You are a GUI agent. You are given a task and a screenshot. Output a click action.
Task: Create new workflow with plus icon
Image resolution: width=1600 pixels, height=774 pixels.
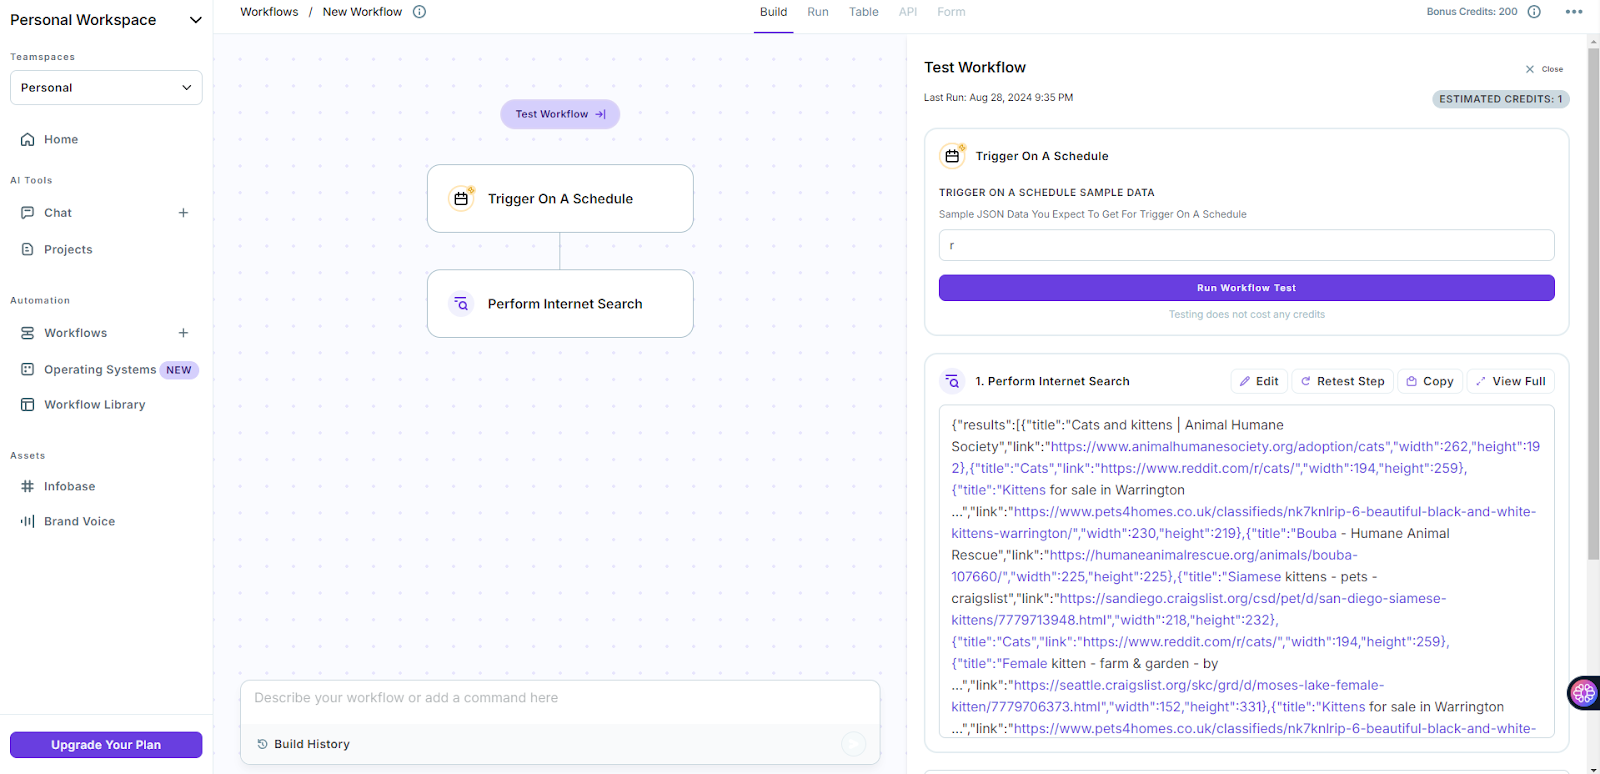coord(183,333)
